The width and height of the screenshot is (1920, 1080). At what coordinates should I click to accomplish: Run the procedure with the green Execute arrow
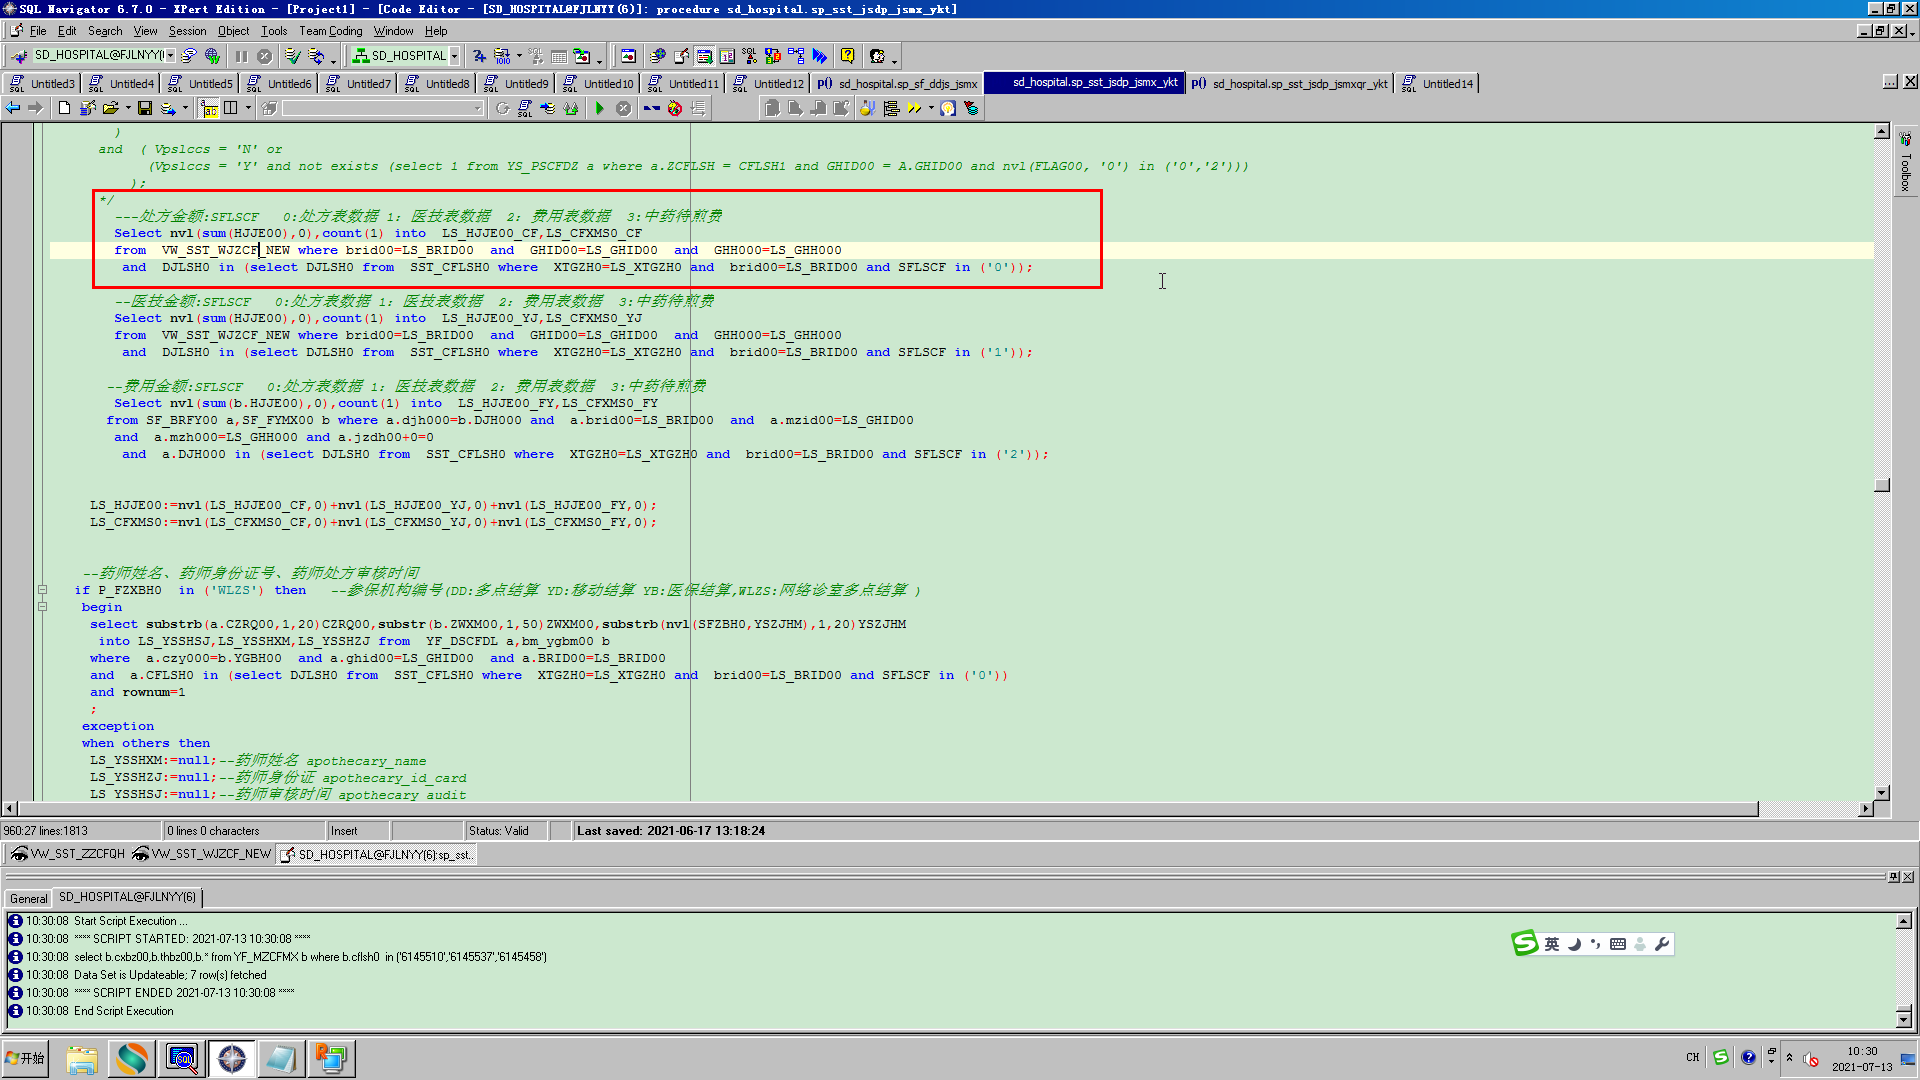click(599, 108)
